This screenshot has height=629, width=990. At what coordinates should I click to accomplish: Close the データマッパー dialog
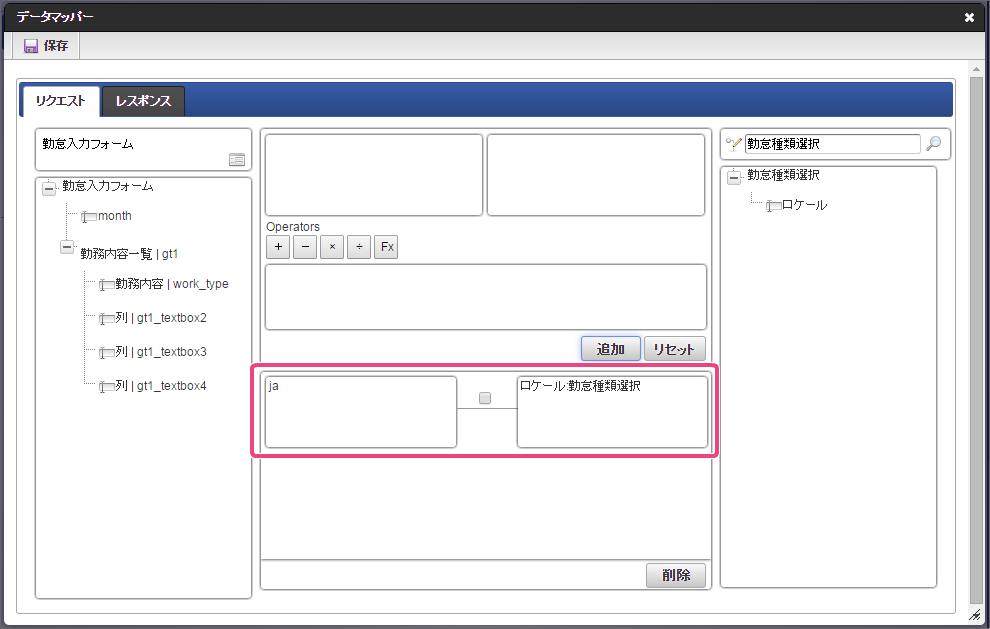pyautogui.click(x=969, y=17)
